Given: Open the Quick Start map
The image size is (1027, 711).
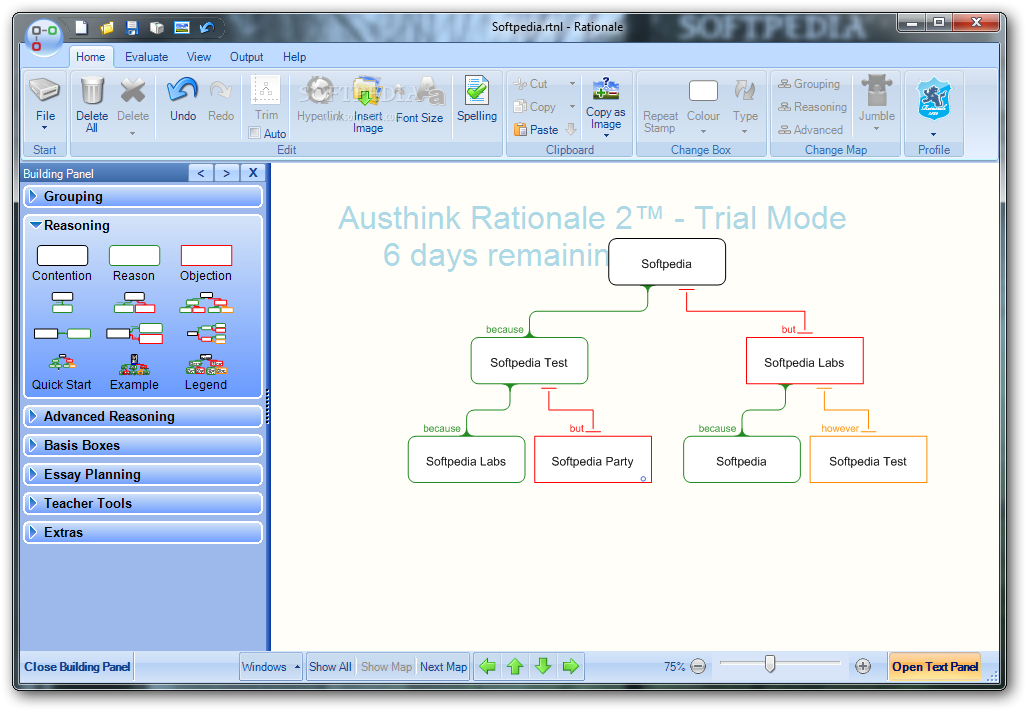Looking at the screenshot, I should [x=62, y=373].
